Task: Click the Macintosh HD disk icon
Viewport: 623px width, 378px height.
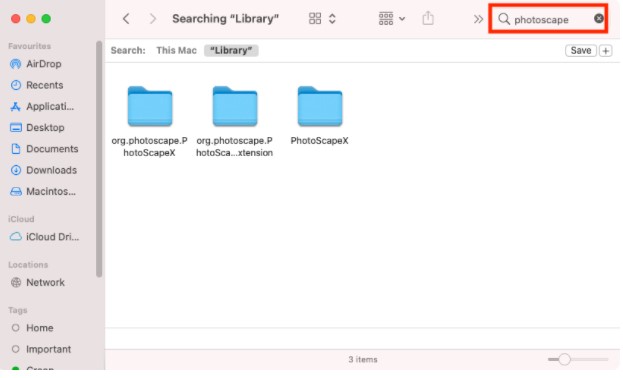Action: point(15,192)
